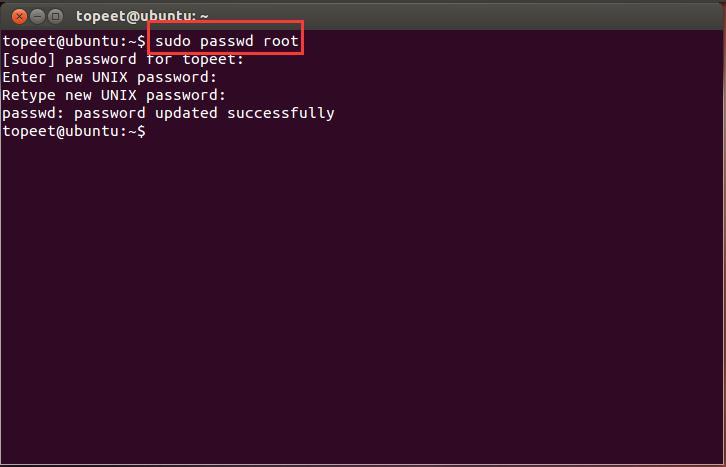Screen dimensions: 726x467
Task: Click the 'Retype new UNIX password:' line
Action: [114, 95]
